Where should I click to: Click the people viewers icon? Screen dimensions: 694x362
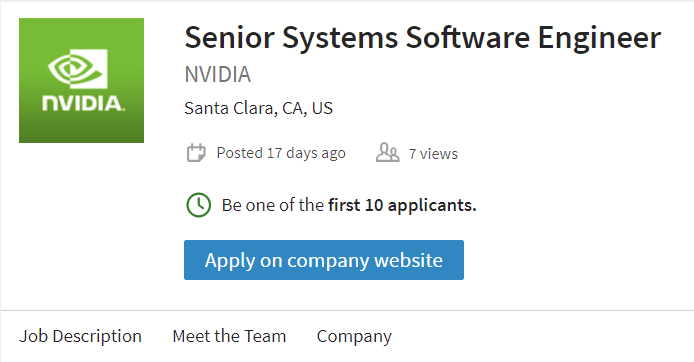(x=388, y=153)
